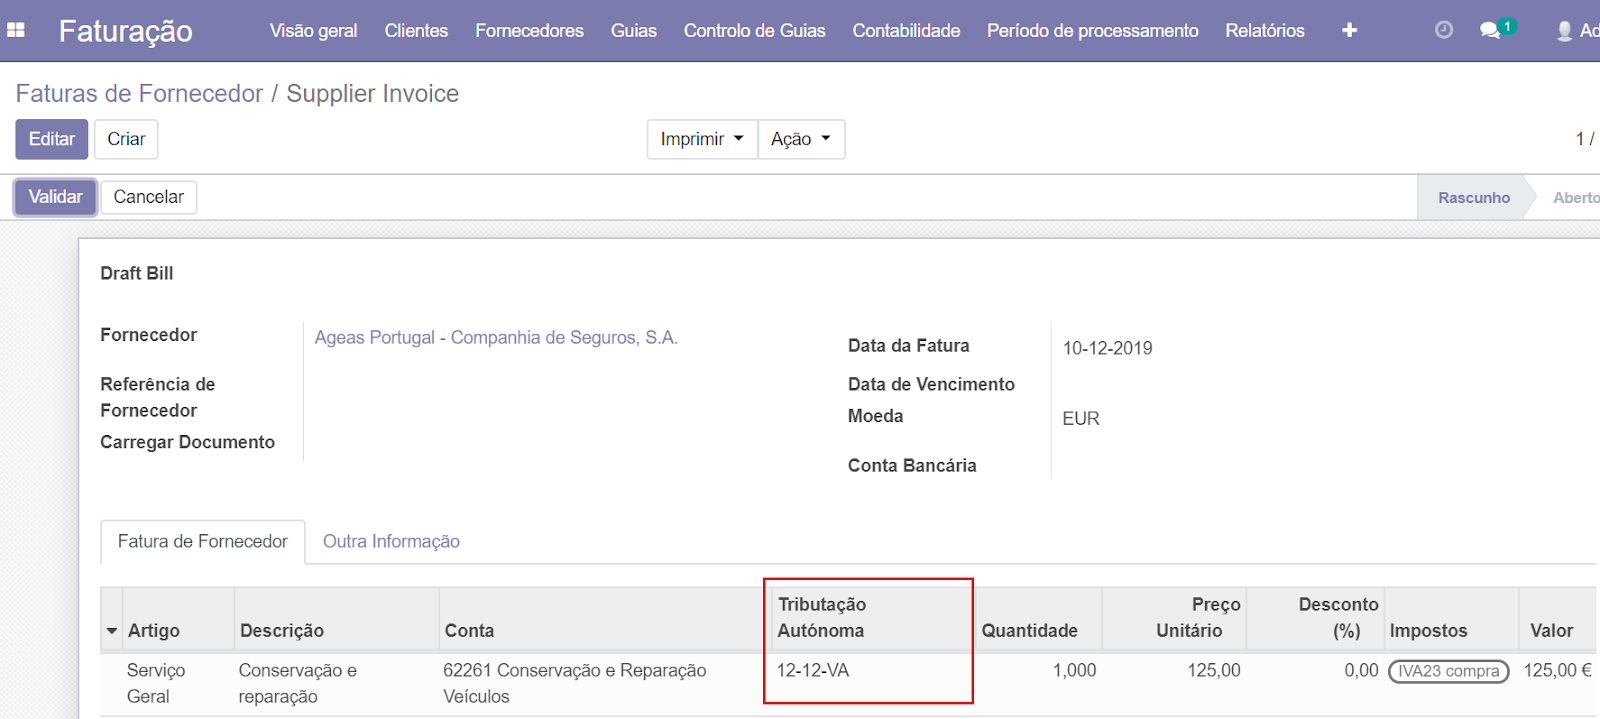Click the user avatar icon
This screenshot has height=719, width=1600.
tap(1565, 31)
